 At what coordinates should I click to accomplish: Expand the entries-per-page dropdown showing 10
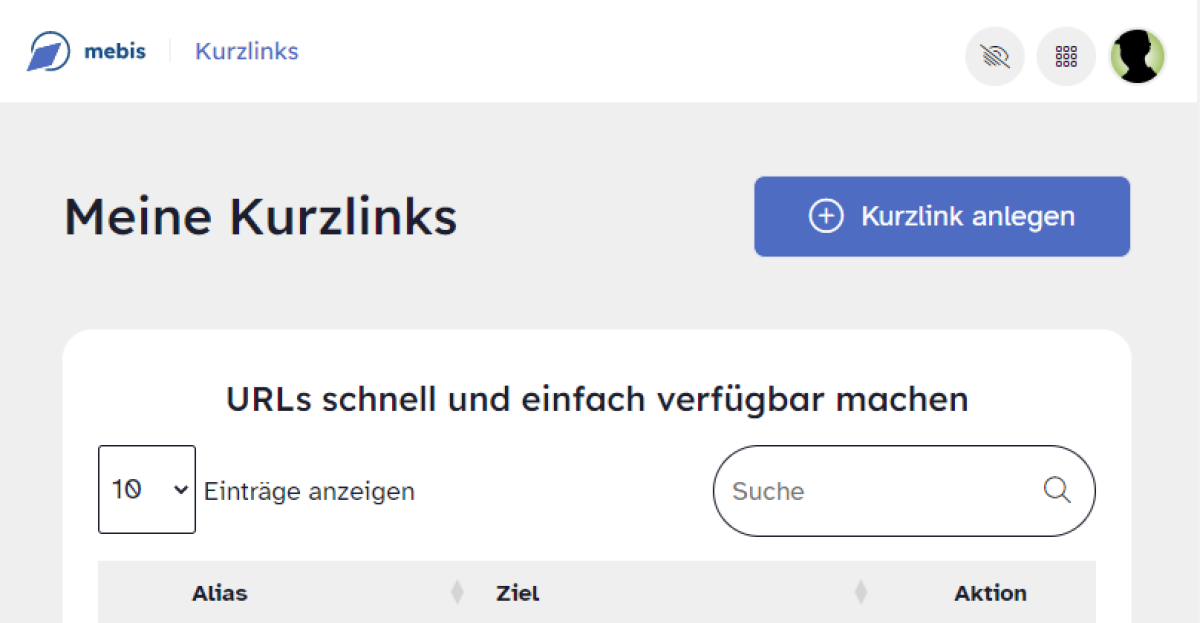point(147,489)
